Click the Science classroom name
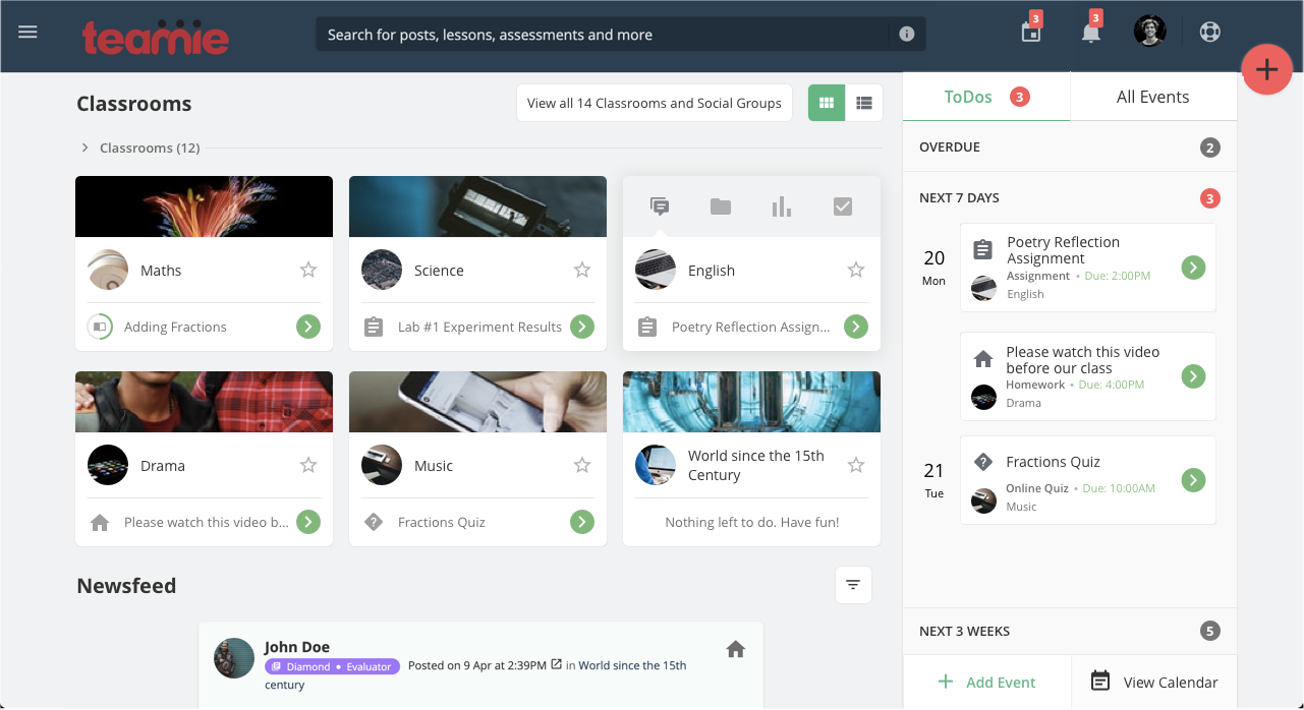This screenshot has height=710, width=1304. [439, 270]
